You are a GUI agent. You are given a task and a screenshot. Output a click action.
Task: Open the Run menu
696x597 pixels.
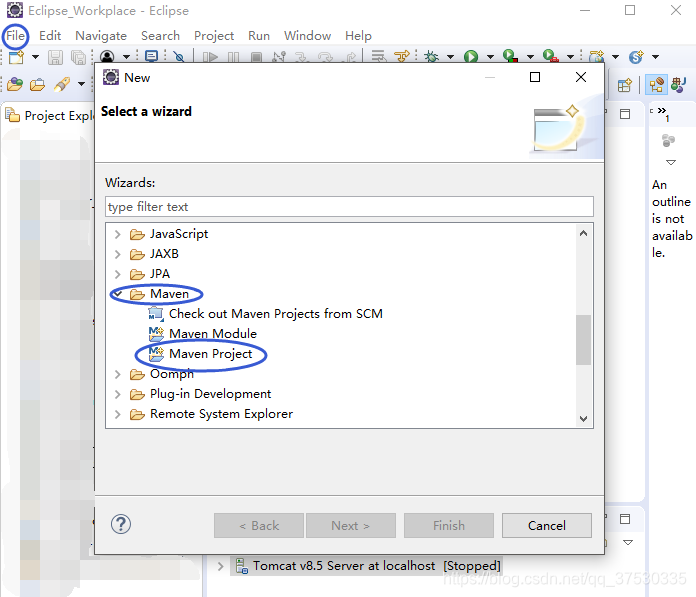click(x=259, y=36)
